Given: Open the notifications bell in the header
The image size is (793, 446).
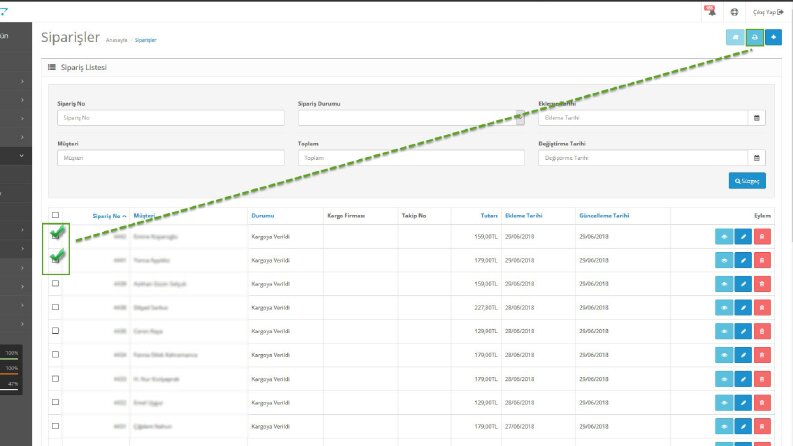Looking at the screenshot, I should (711, 11).
